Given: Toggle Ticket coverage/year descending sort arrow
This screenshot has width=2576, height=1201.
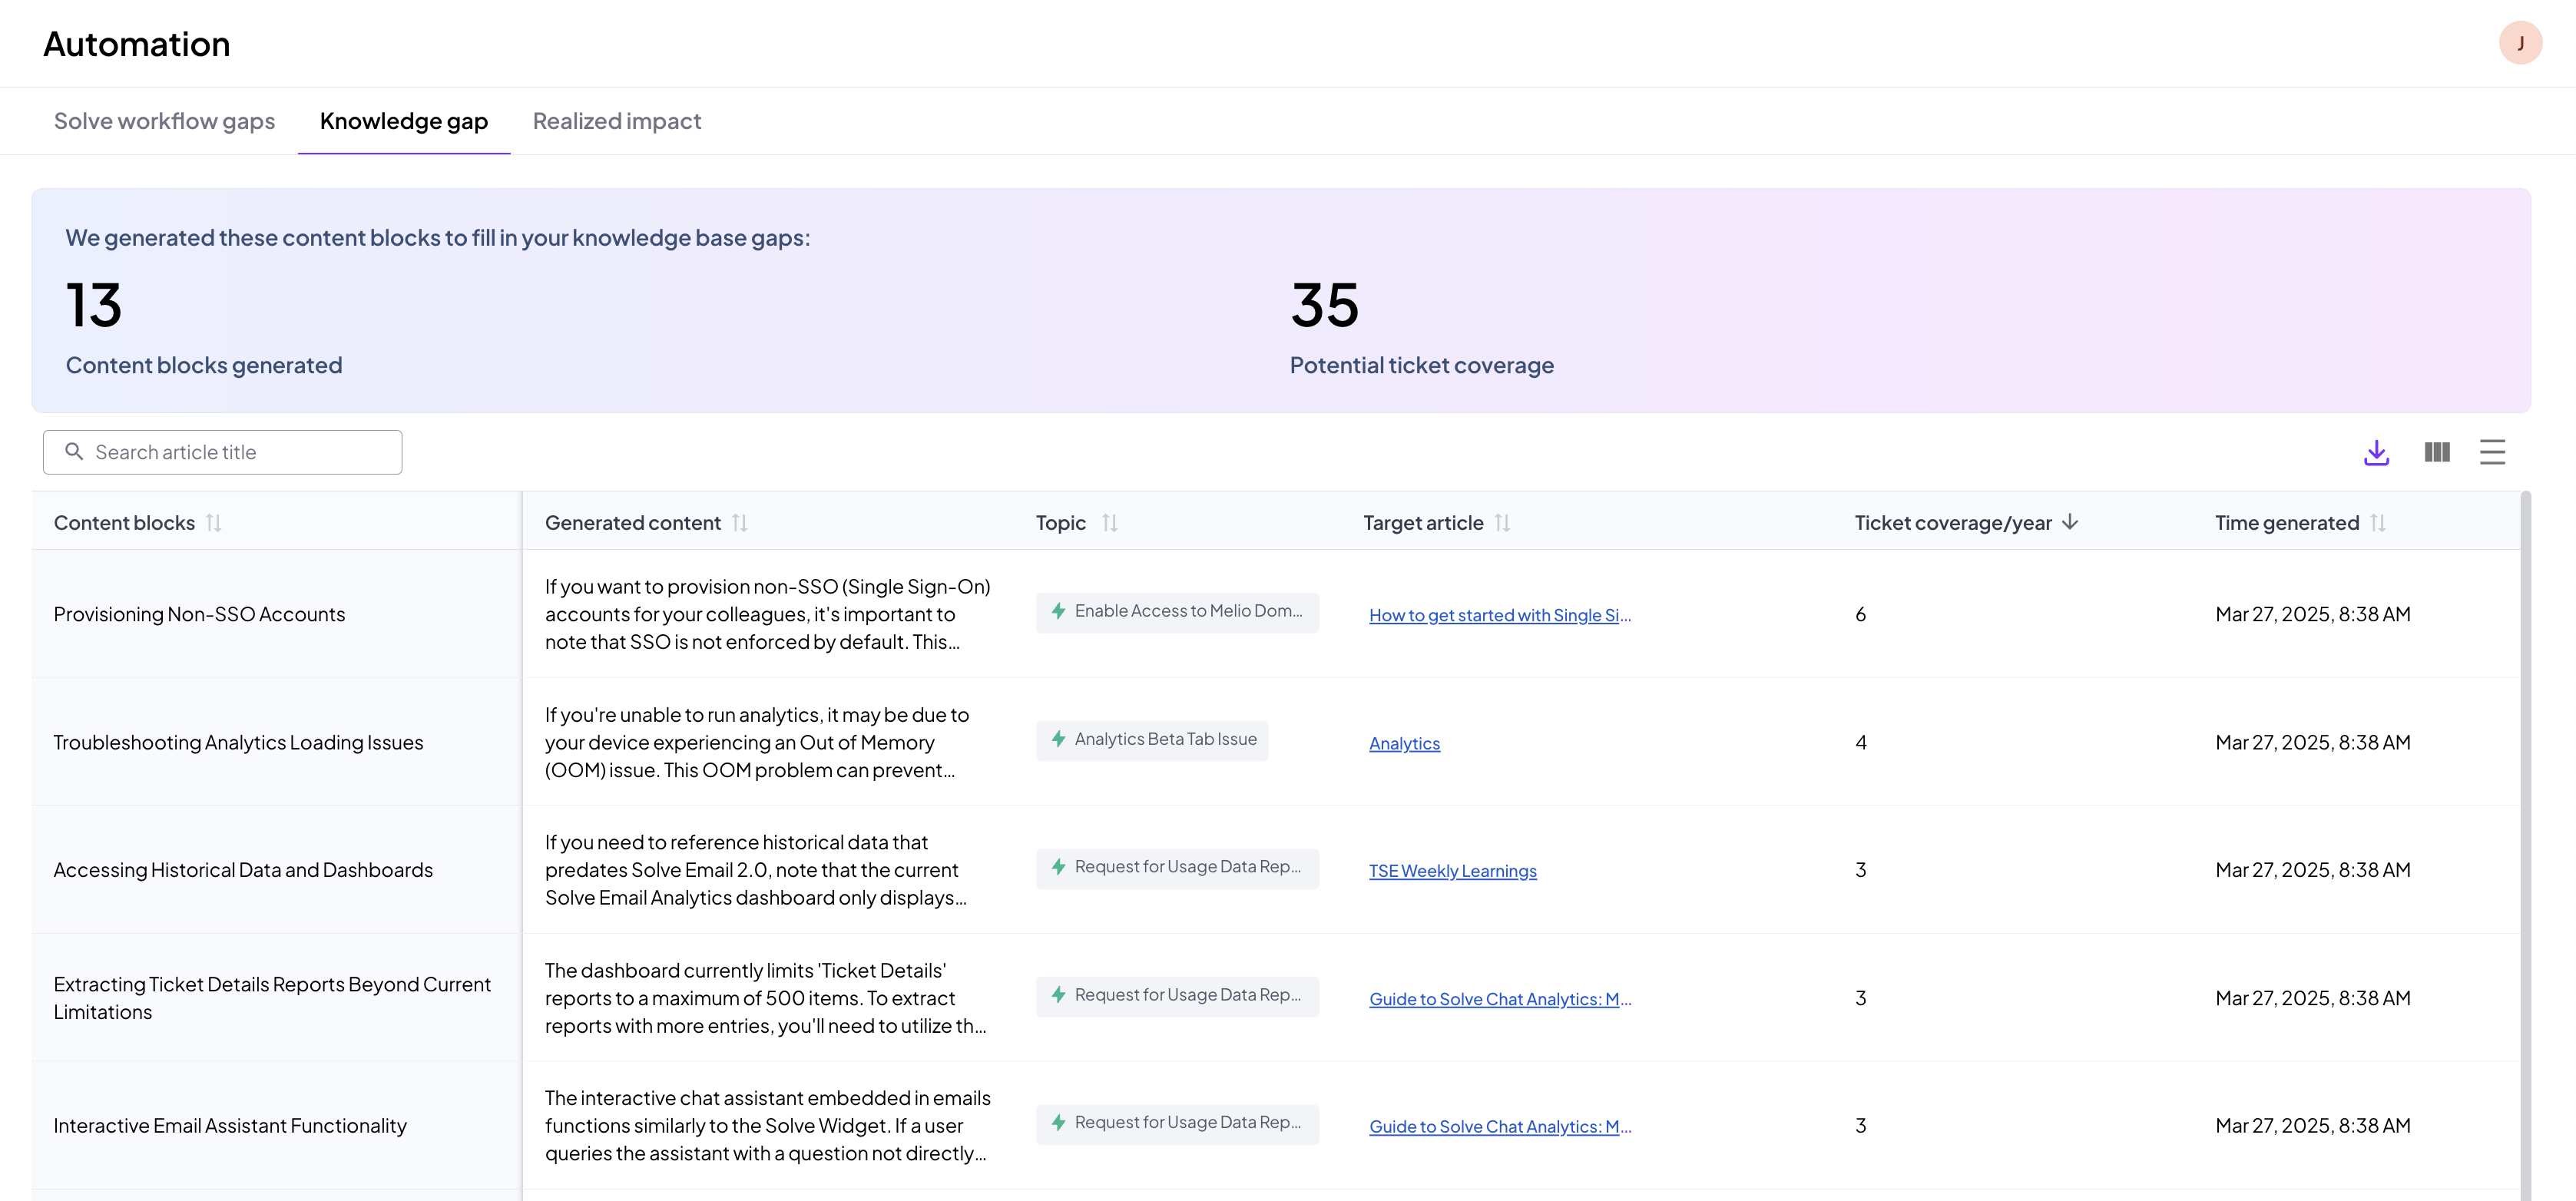Looking at the screenshot, I should 2070,522.
